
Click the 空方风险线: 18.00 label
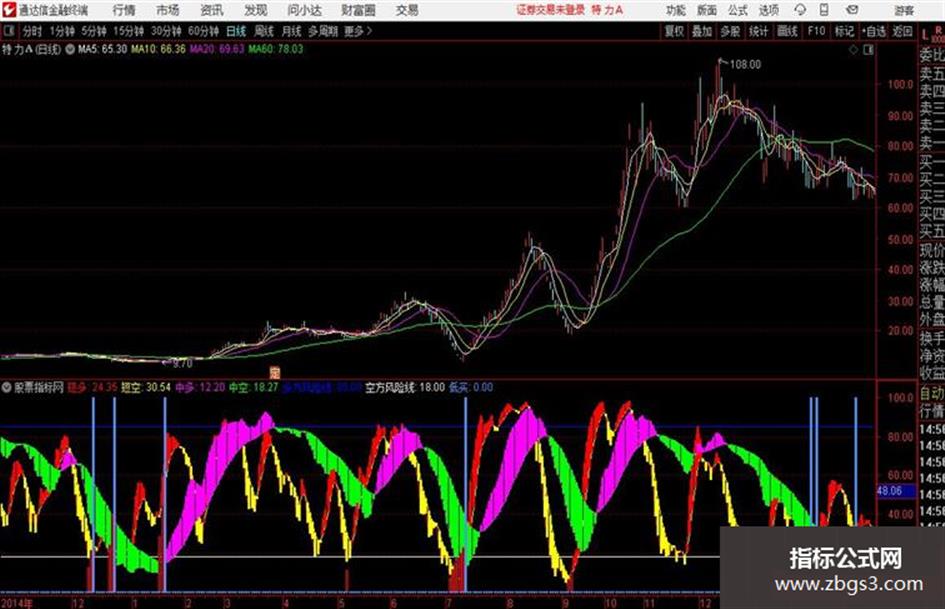pyautogui.click(x=405, y=388)
